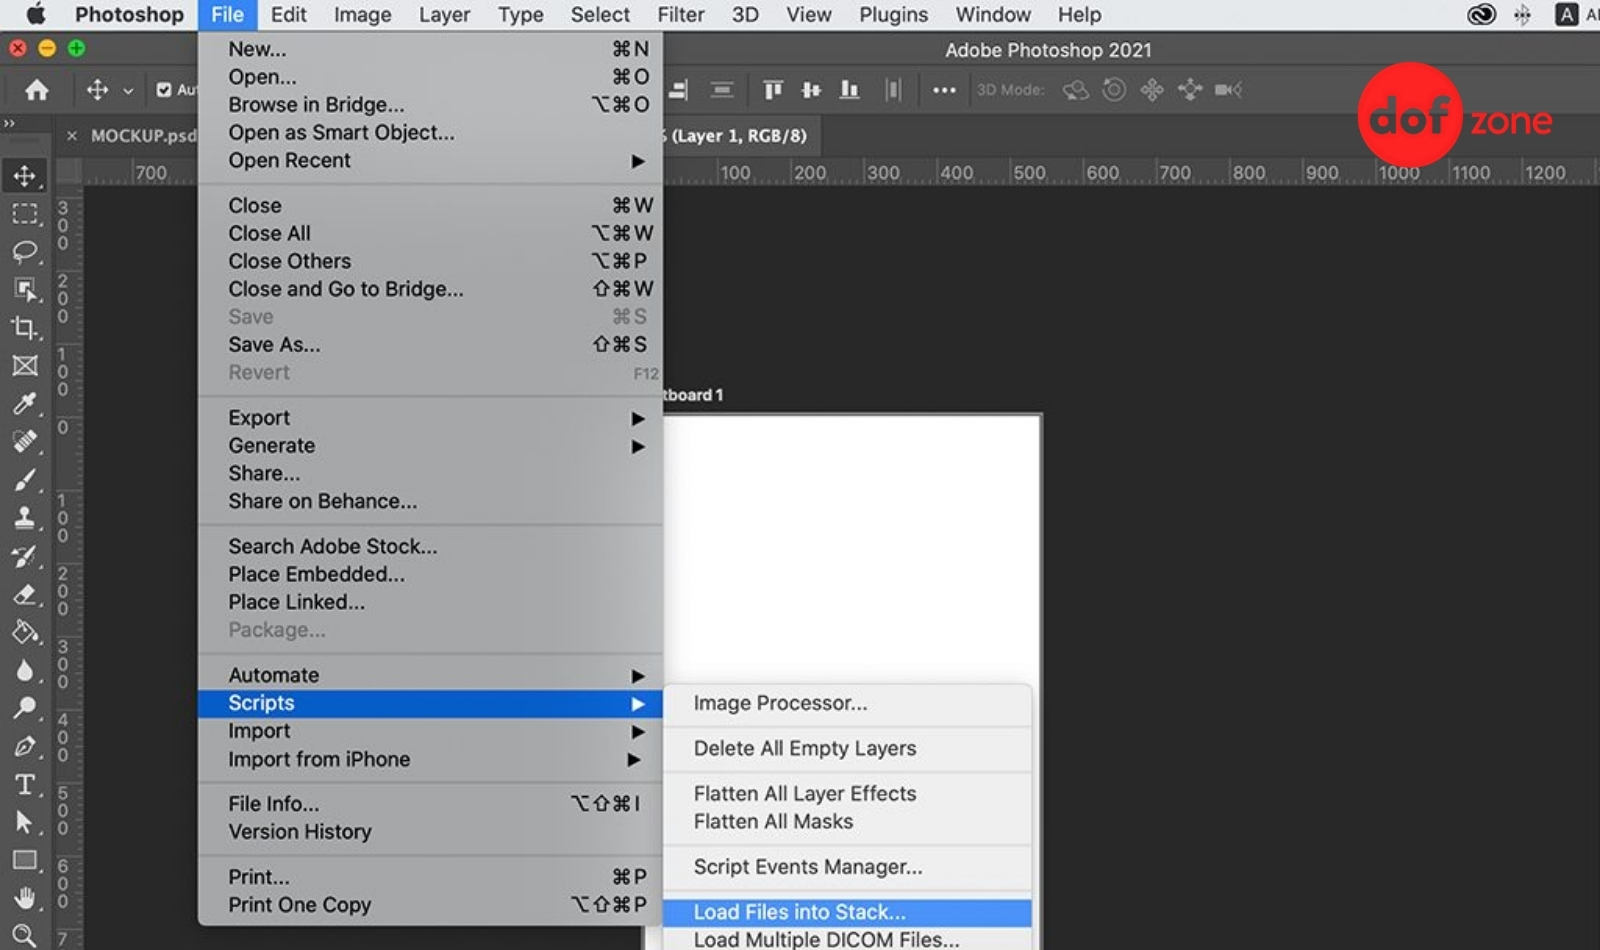Screen dimensions: 1600x950
Task: Select the Rectangular Marquee tool
Action: tap(25, 214)
